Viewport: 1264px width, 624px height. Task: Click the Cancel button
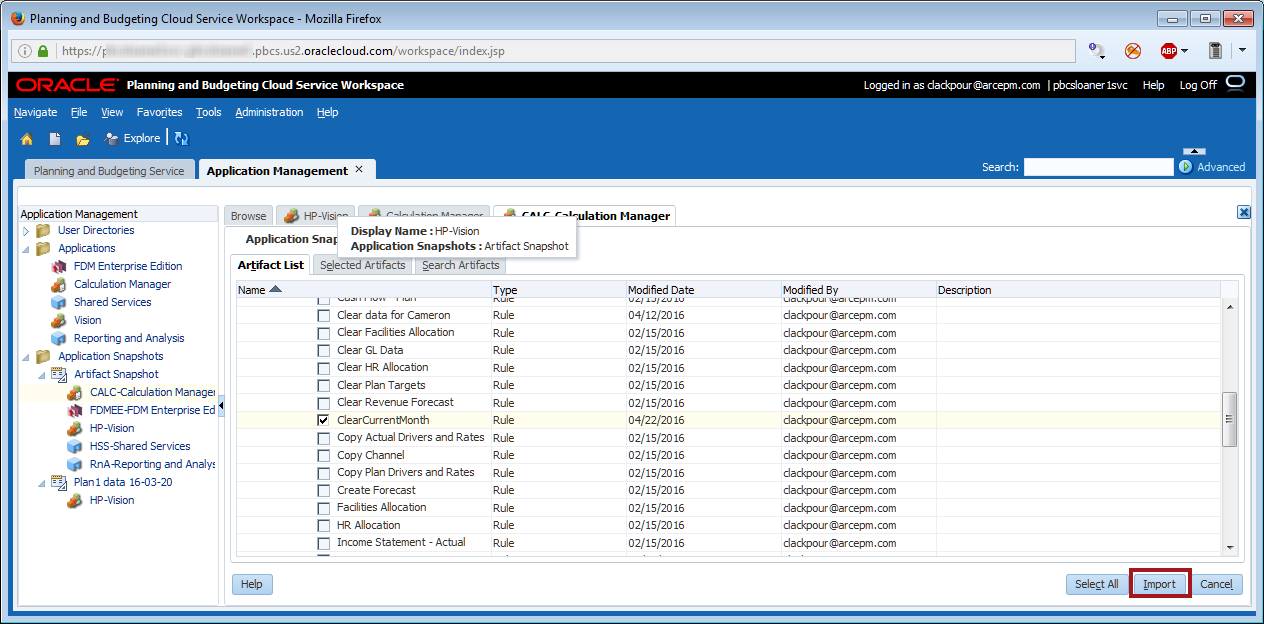1217,584
